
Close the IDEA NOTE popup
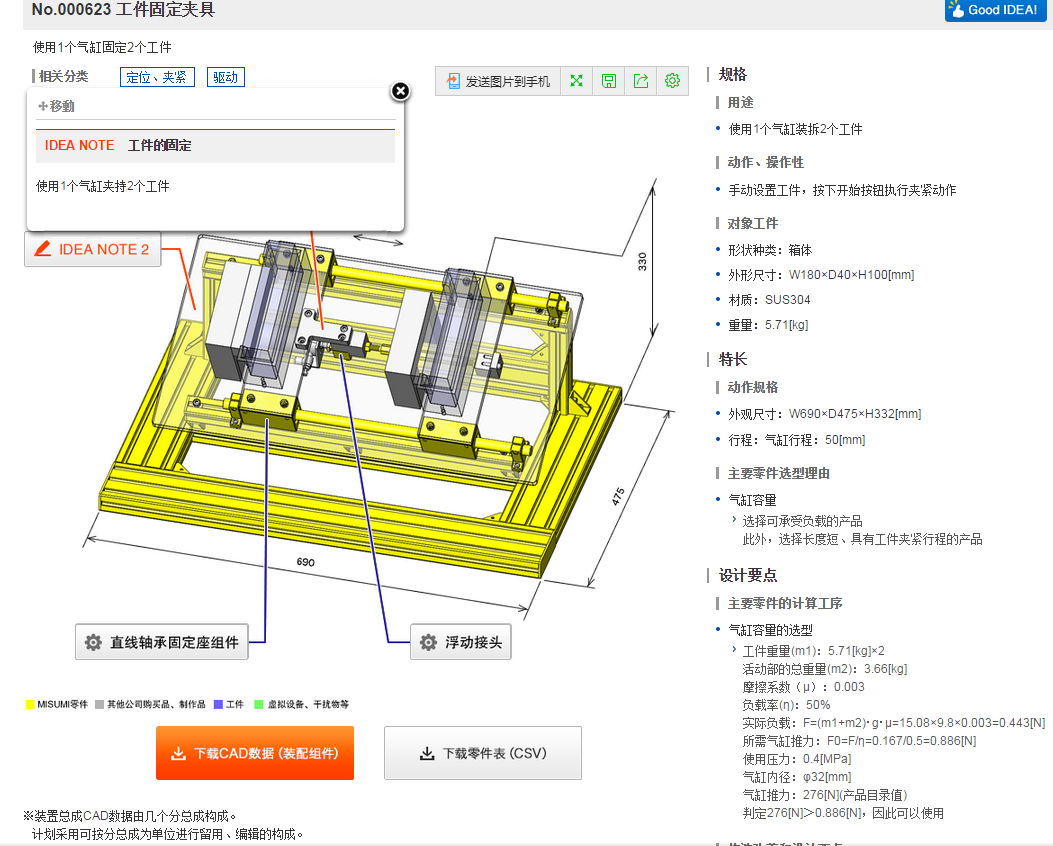tap(400, 91)
